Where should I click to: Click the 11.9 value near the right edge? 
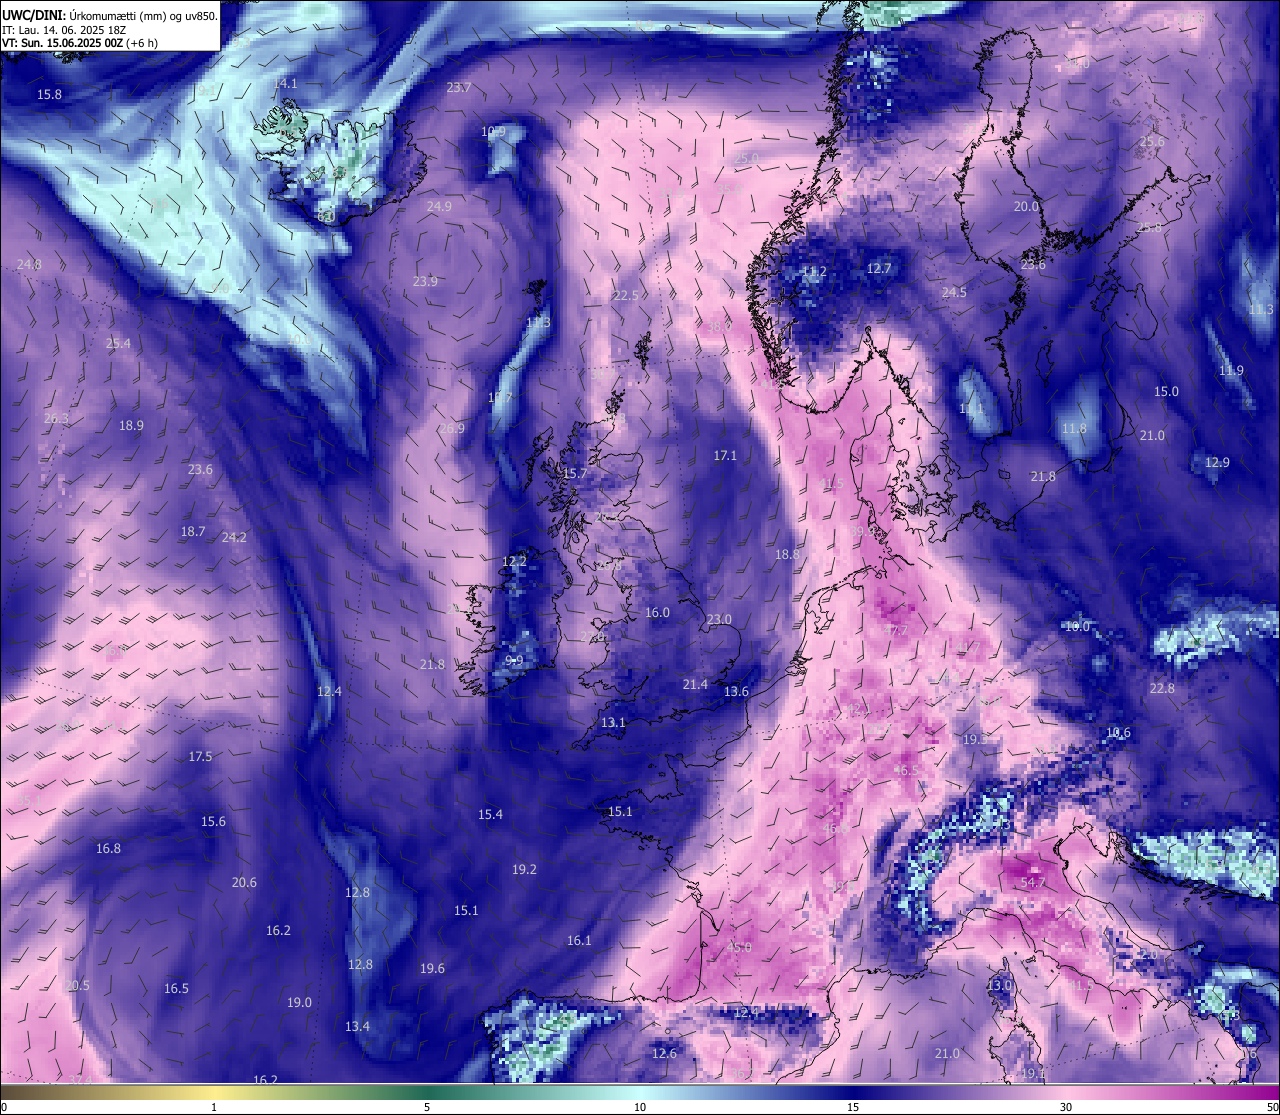(1231, 371)
